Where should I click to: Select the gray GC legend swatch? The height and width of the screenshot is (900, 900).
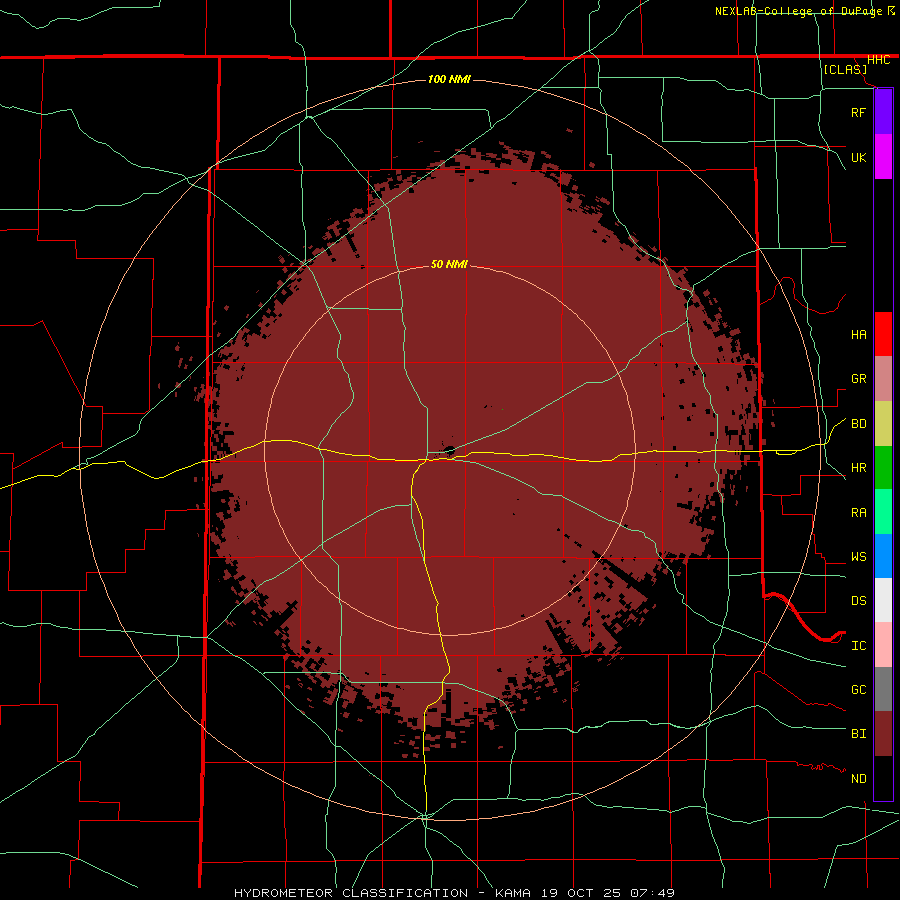[883, 689]
